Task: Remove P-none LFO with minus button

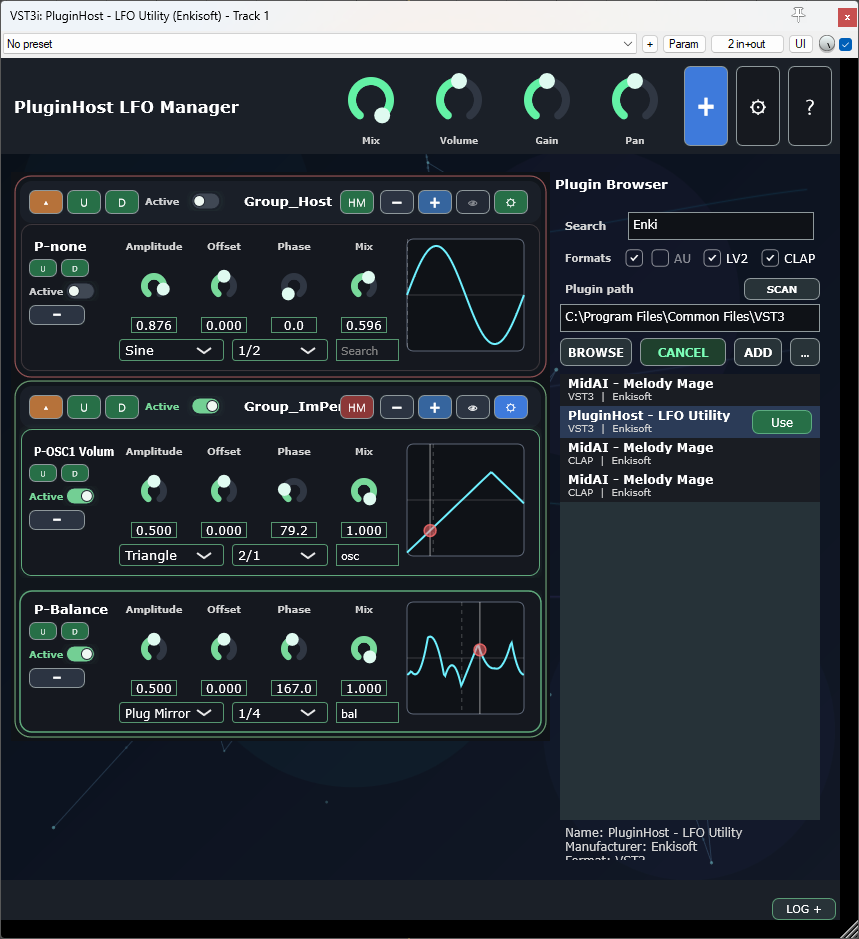Action: pos(57,314)
